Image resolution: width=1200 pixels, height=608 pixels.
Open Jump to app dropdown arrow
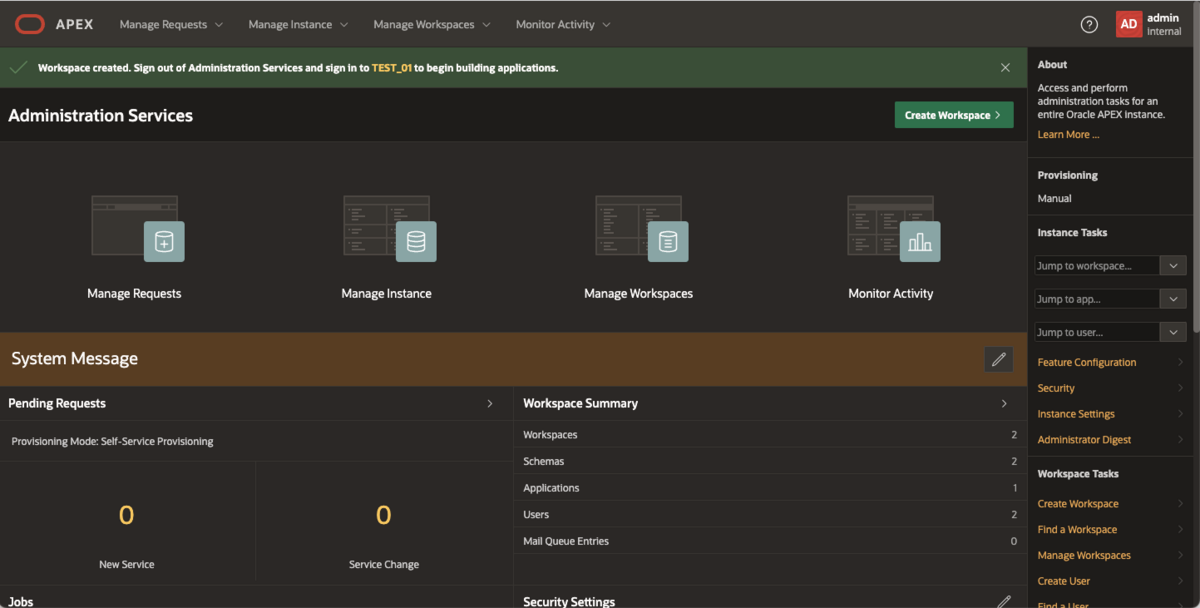[x=1173, y=299]
